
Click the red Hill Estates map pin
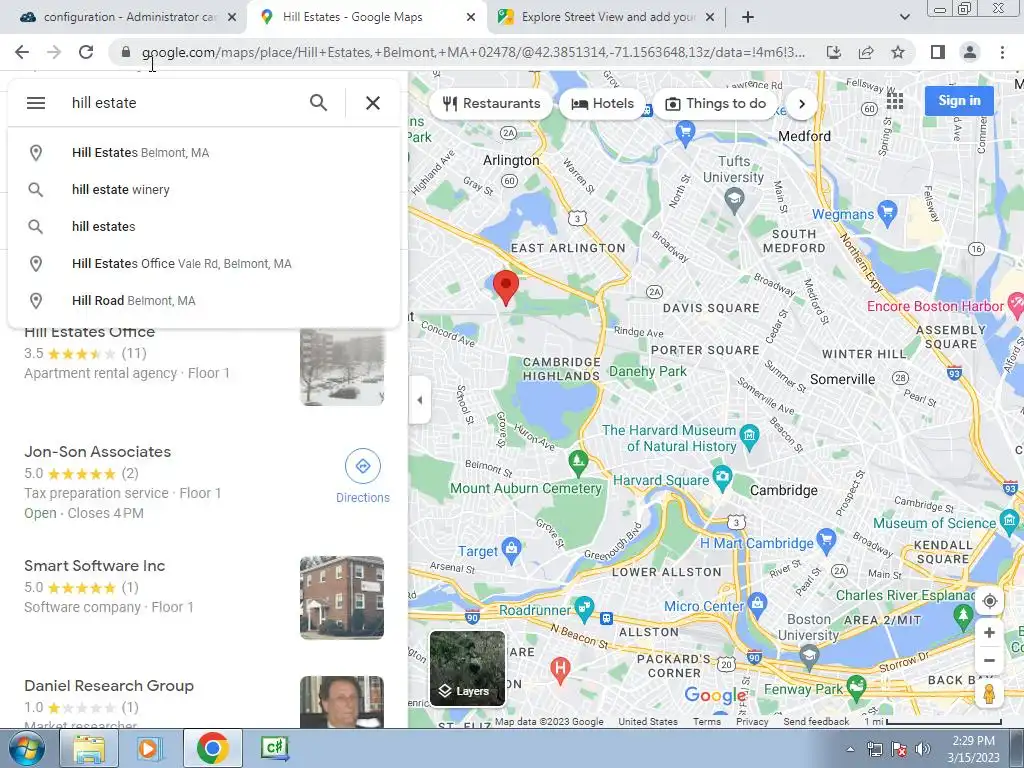[x=505, y=287]
